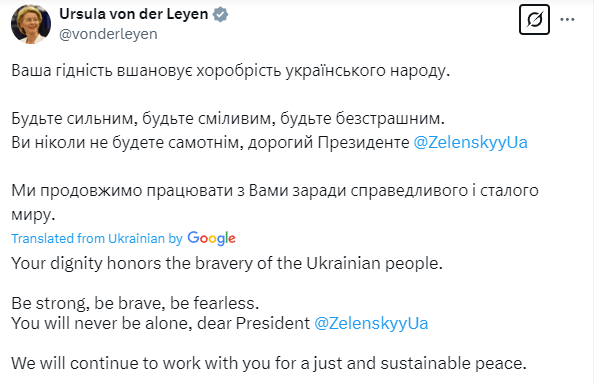Open Ursula von der Leyen's profile avatar

31,24
